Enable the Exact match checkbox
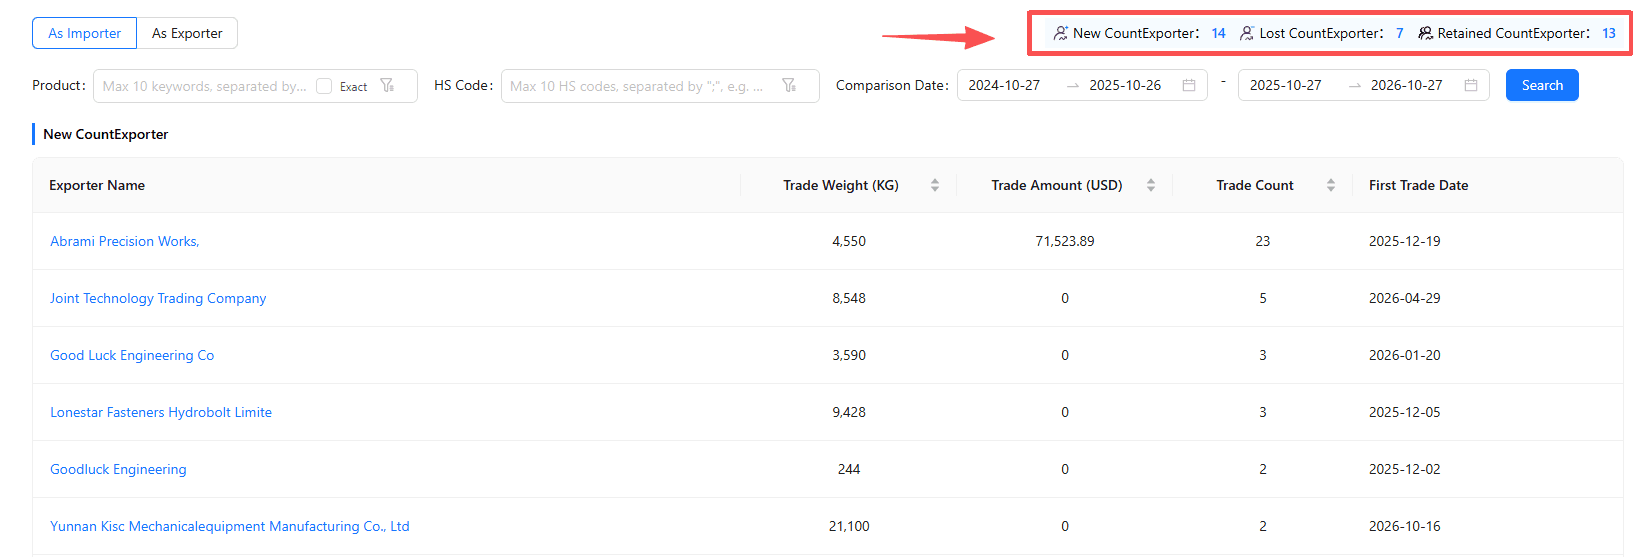The width and height of the screenshot is (1646, 557). click(x=324, y=86)
